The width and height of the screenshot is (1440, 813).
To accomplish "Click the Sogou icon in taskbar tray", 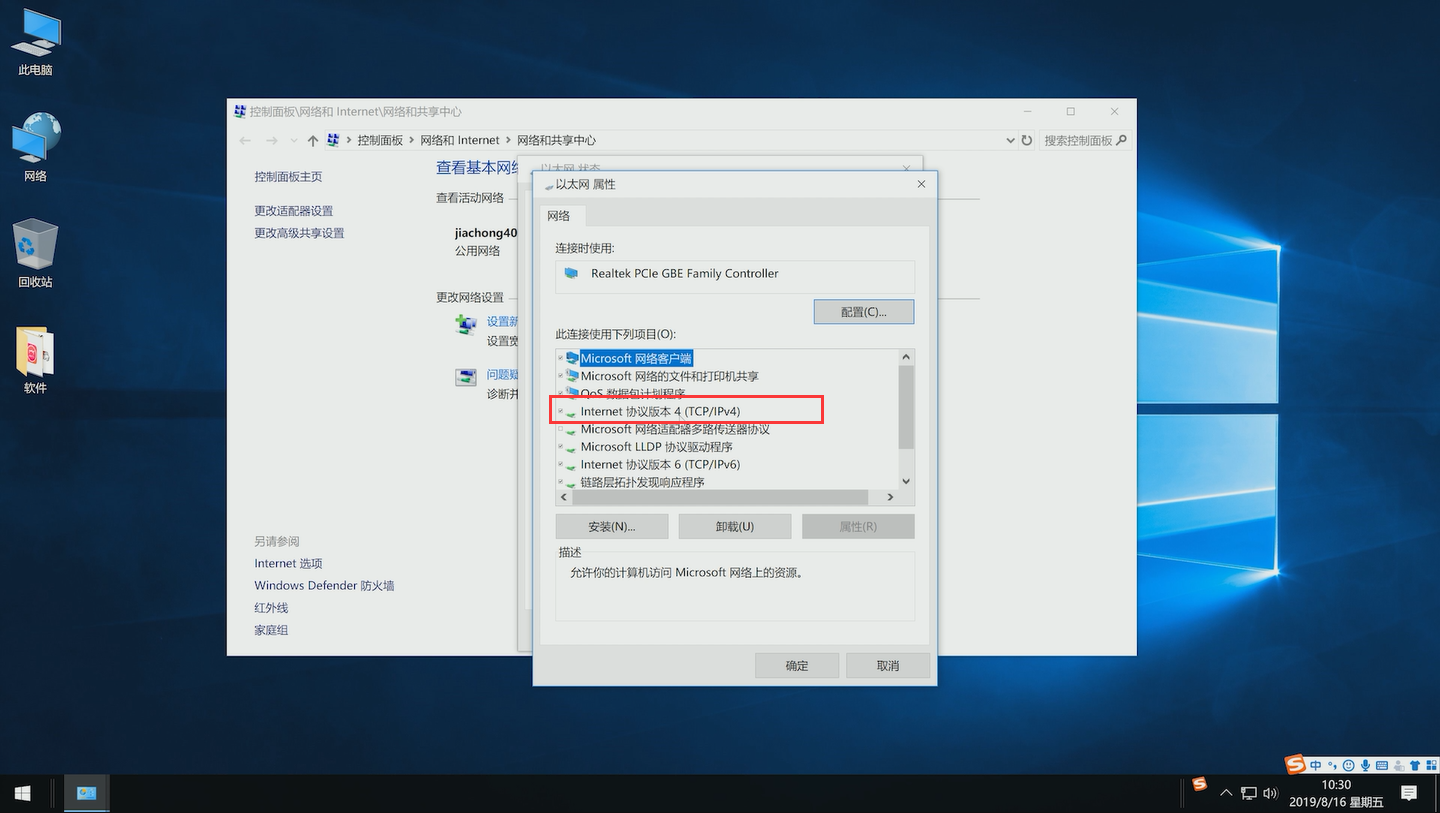I will click(x=1200, y=784).
